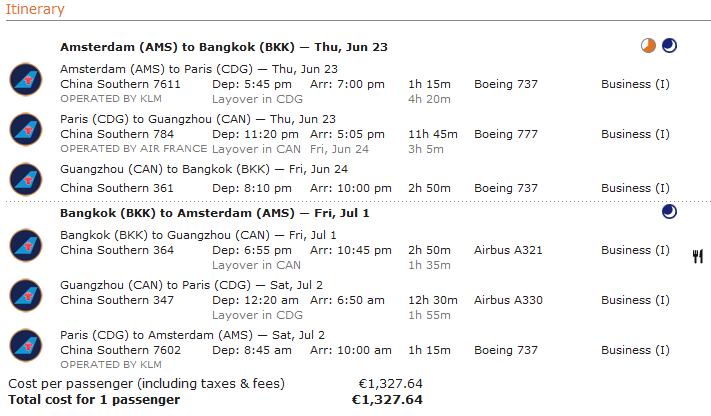Screen dimensions: 711x416
Task: Click the Business (I) class on flight 361
Action: pos(635,188)
